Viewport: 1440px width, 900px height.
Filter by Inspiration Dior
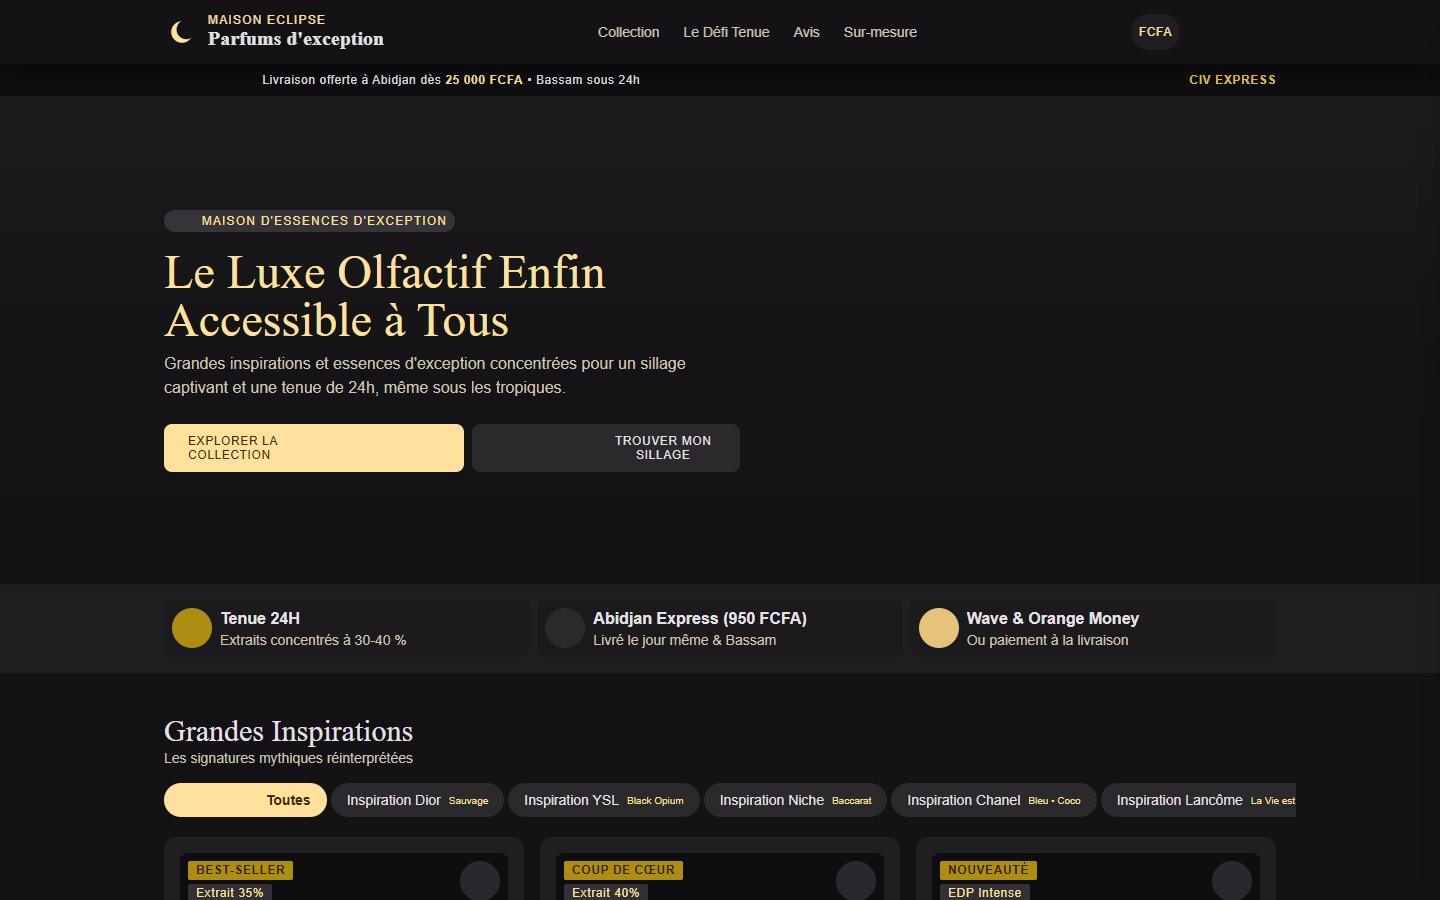(x=418, y=800)
